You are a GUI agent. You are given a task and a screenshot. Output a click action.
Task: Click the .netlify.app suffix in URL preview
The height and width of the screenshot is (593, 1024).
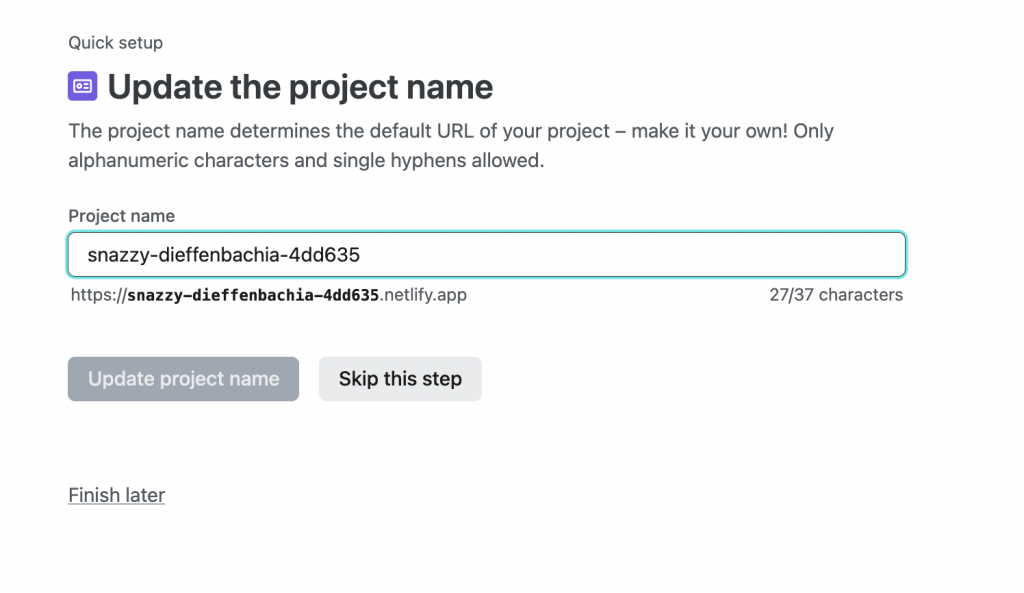(x=424, y=295)
